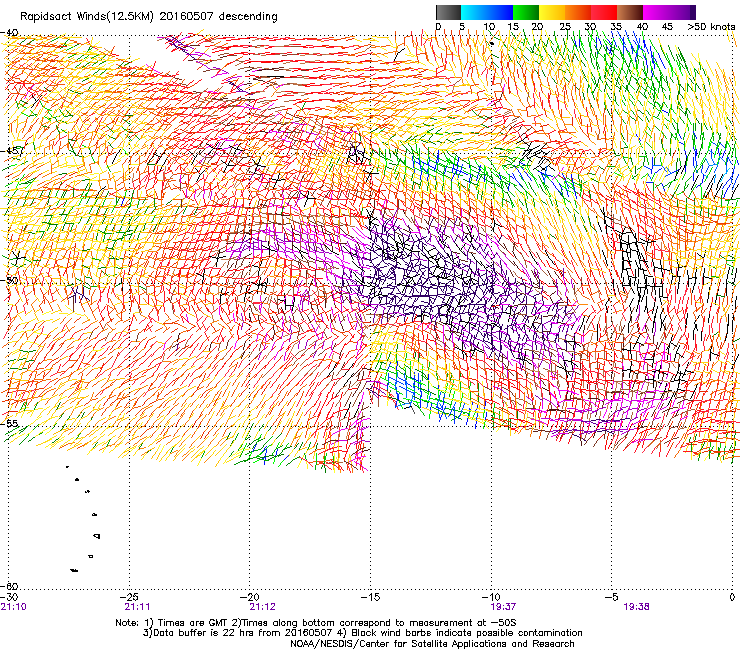The image size is (740, 650).
Task: Click the '-5' longitude axis label
Action: tap(612, 597)
